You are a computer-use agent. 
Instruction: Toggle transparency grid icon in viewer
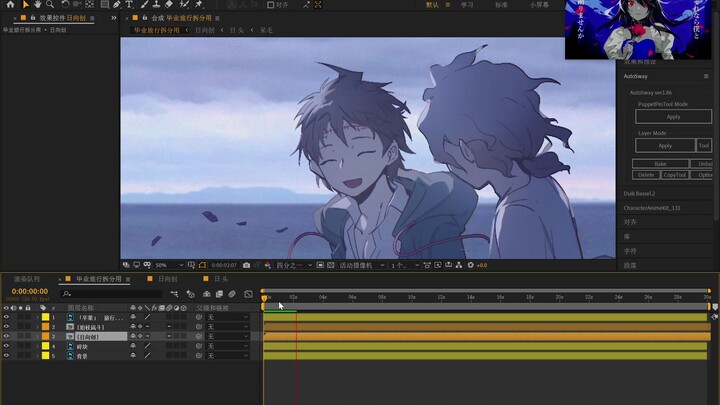pos(331,265)
